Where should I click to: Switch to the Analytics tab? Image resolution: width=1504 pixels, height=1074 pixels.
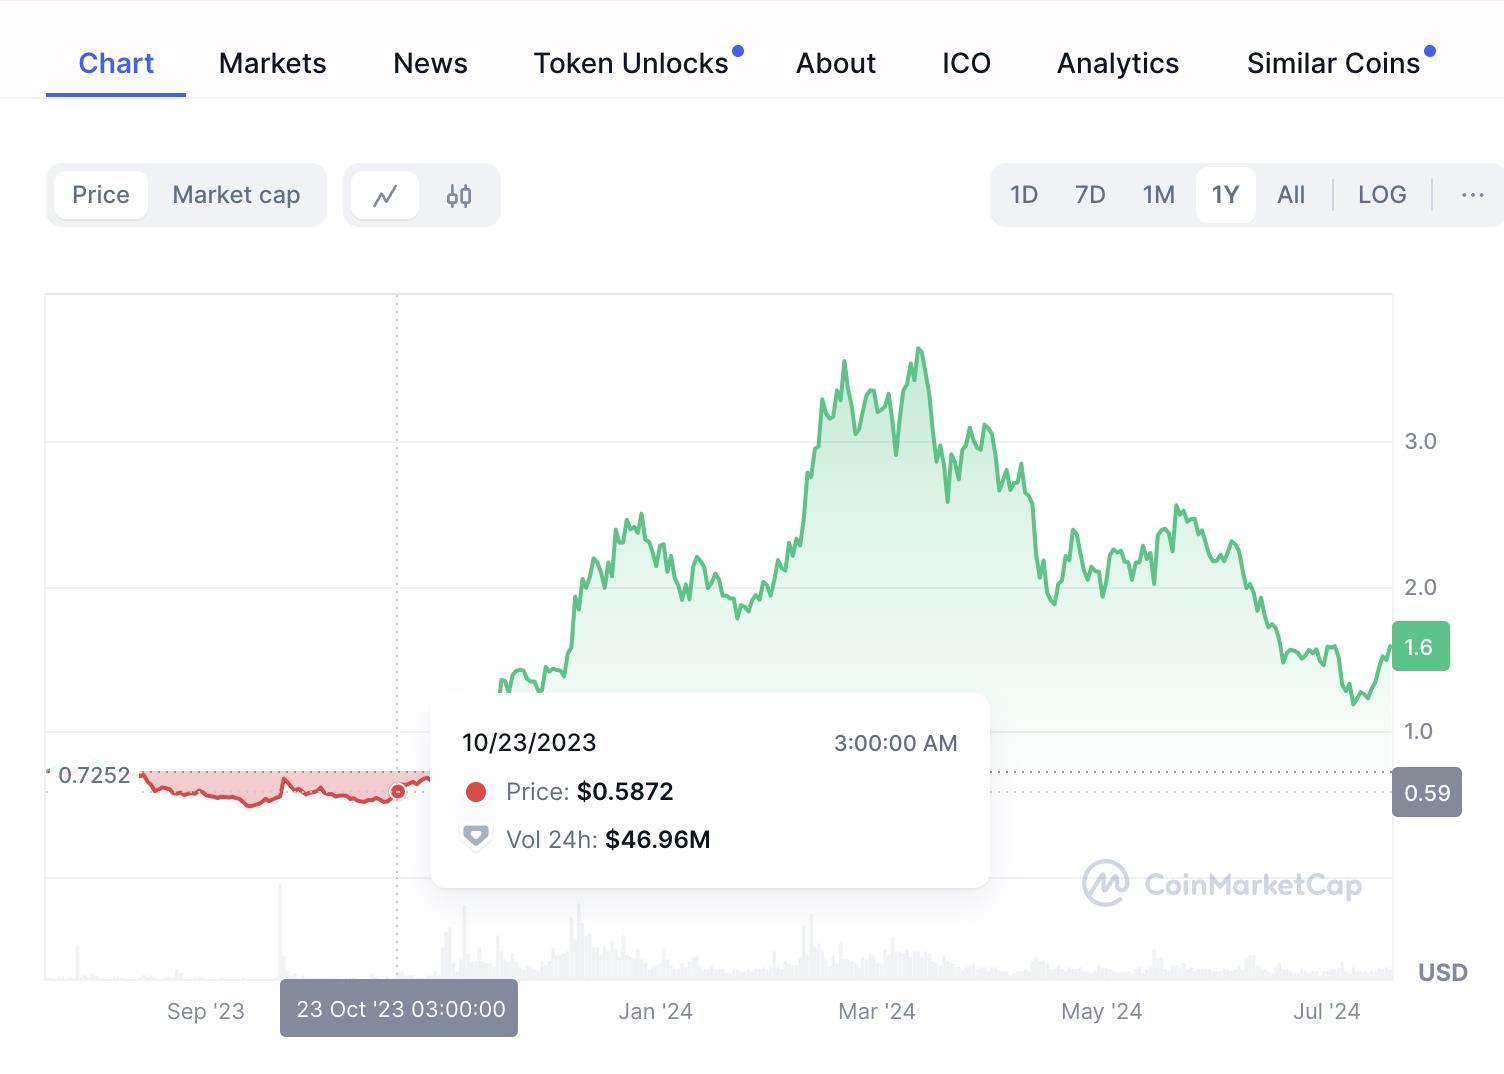point(1118,63)
